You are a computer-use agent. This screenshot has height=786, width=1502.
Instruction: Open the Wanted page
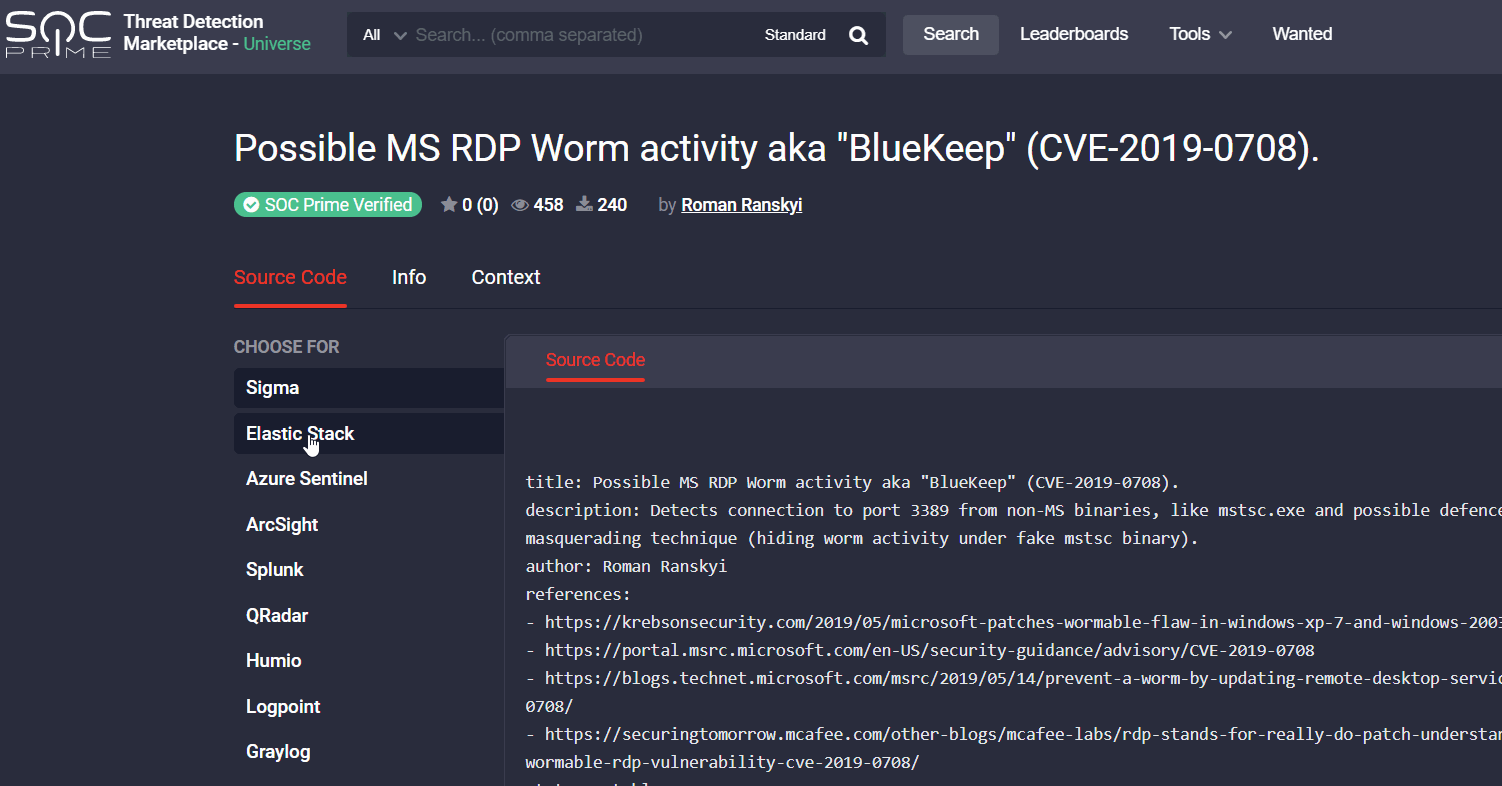(1302, 34)
